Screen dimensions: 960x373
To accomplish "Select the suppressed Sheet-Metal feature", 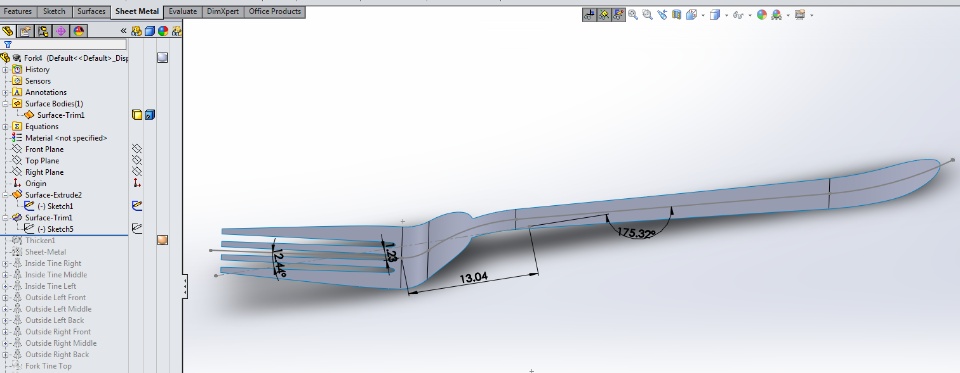I will 45,252.
